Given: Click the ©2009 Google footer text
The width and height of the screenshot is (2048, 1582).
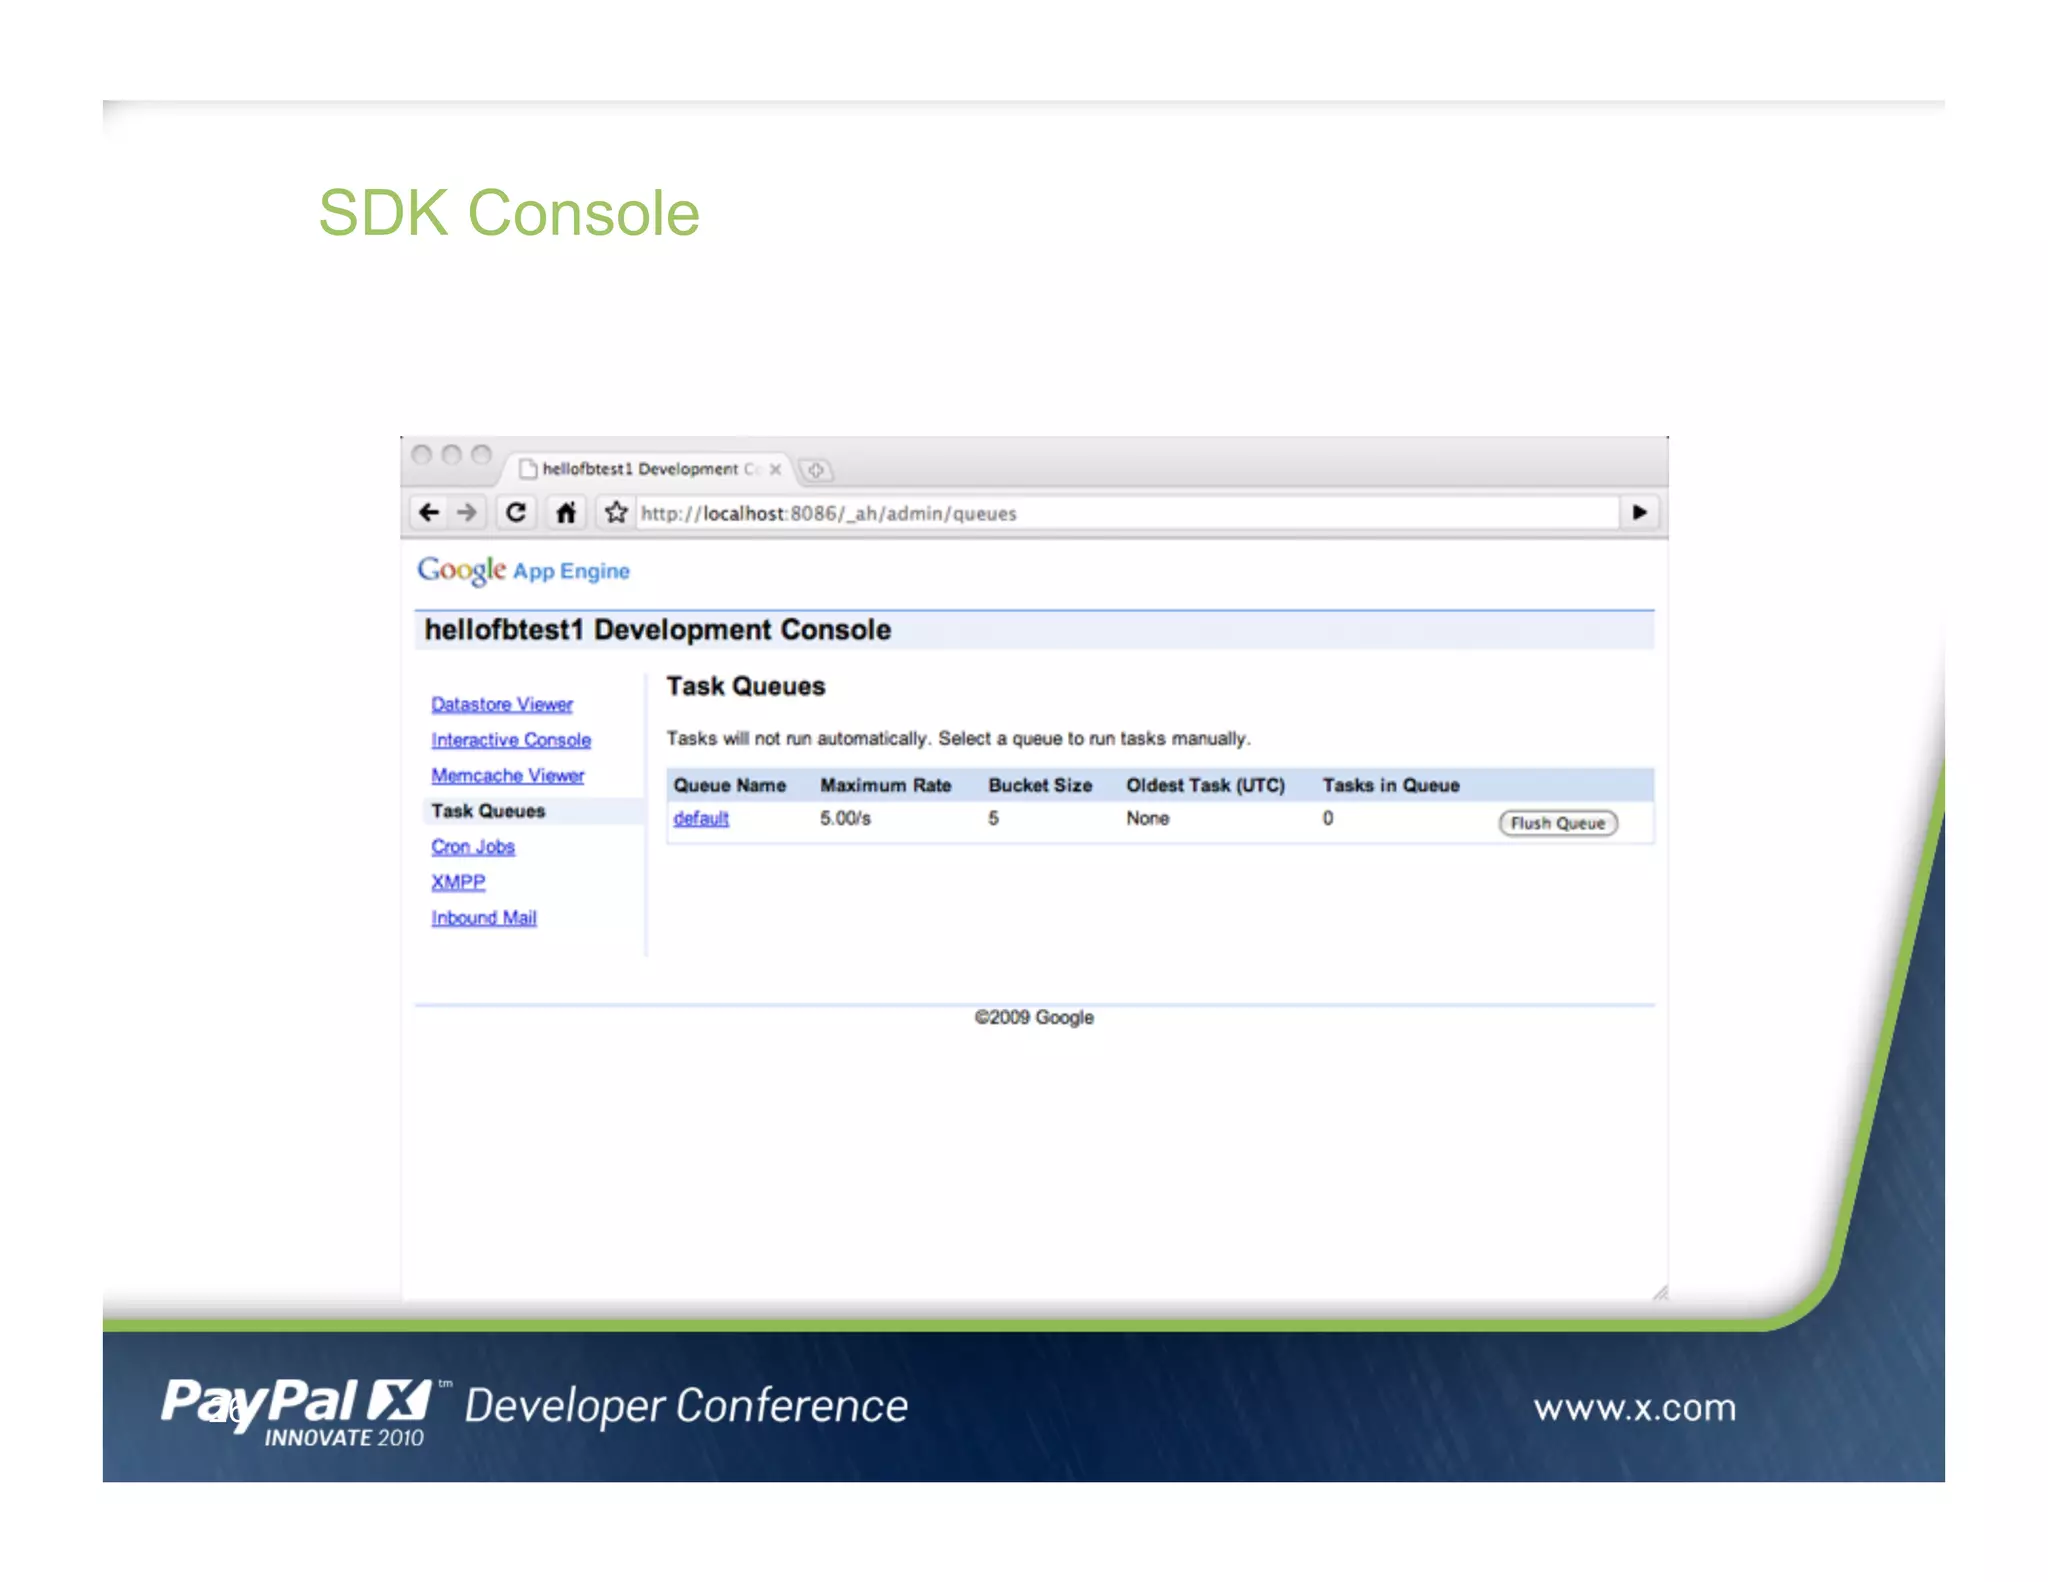Looking at the screenshot, I should click(1034, 1017).
